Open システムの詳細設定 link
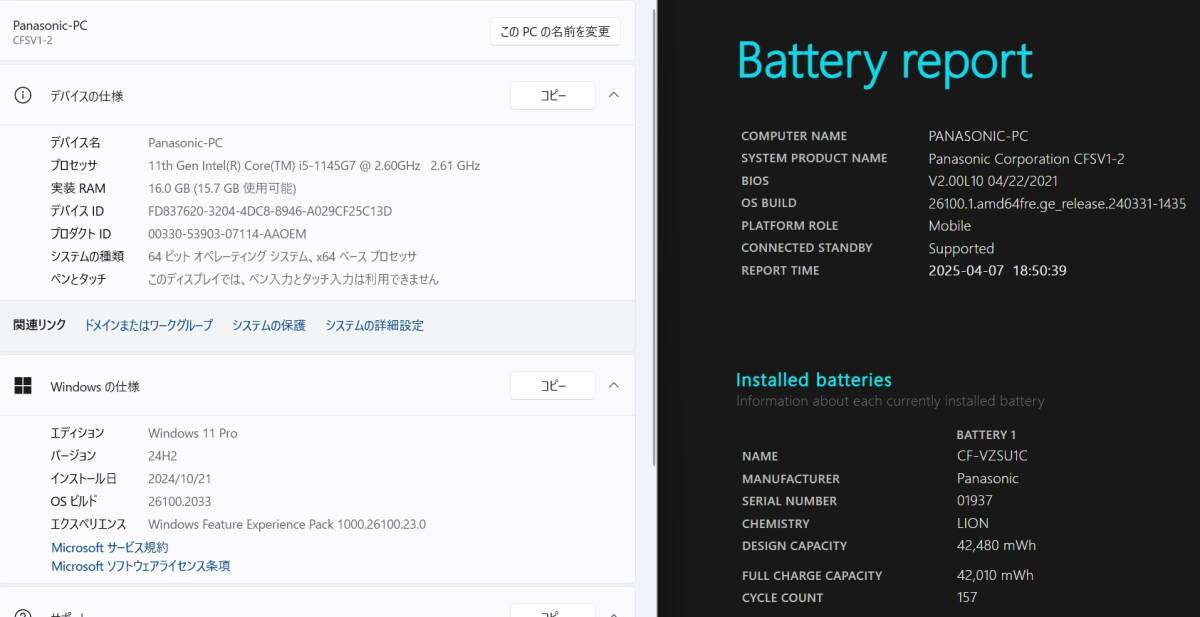The width and height of the screenshot is (1200, 617). 374,325
